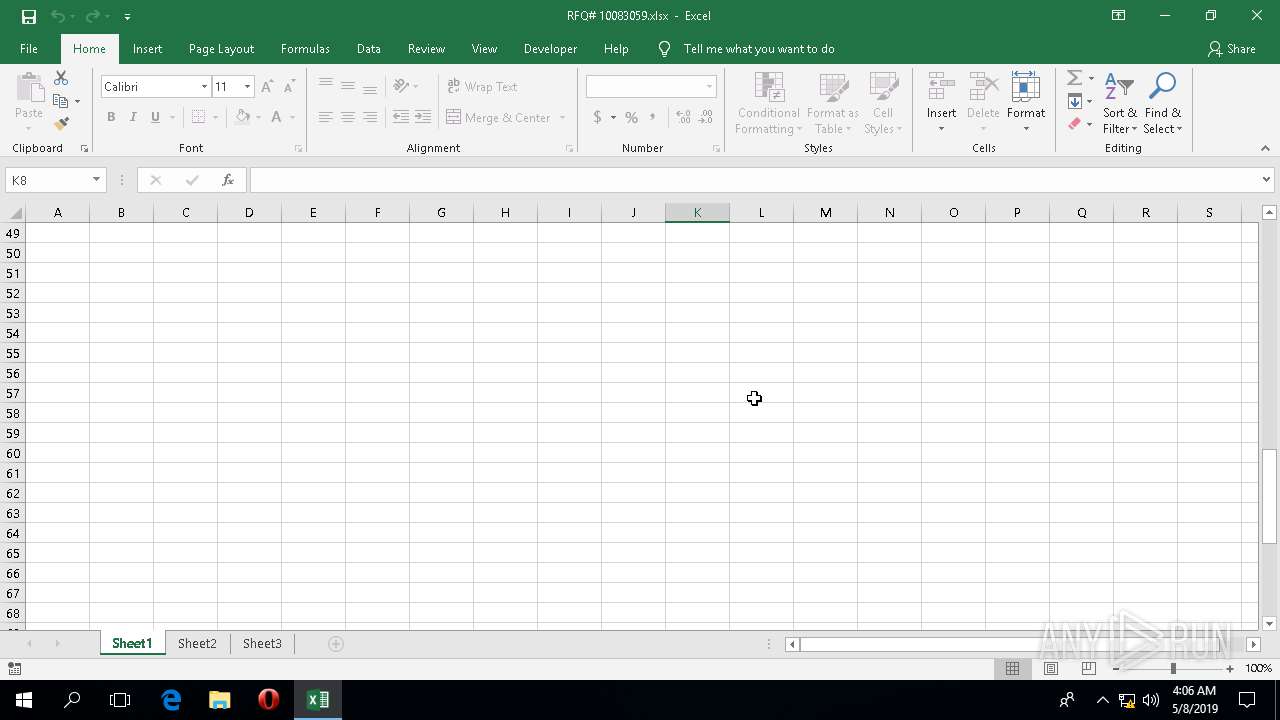
Task: Toggle Top Align
Action: [x=326, y=86]
